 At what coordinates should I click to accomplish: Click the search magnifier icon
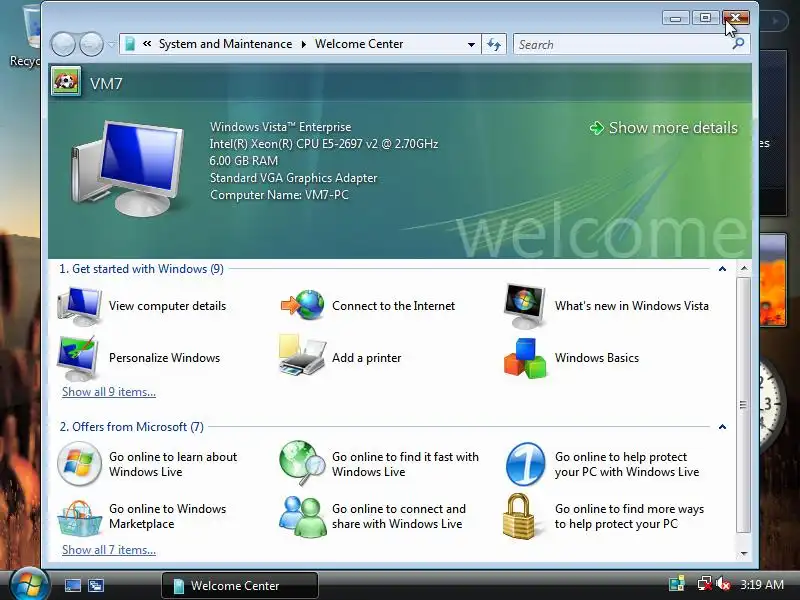[738, 44]
